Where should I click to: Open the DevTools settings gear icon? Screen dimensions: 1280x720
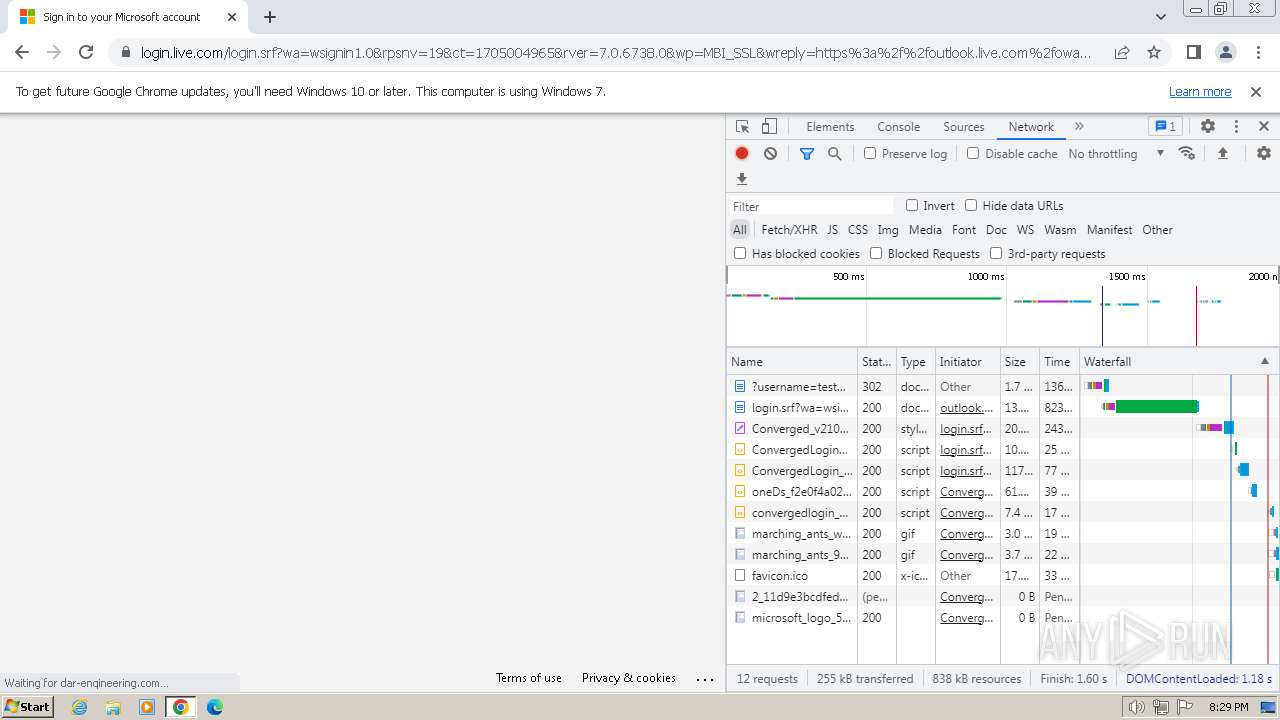[x=1208, y=127]
